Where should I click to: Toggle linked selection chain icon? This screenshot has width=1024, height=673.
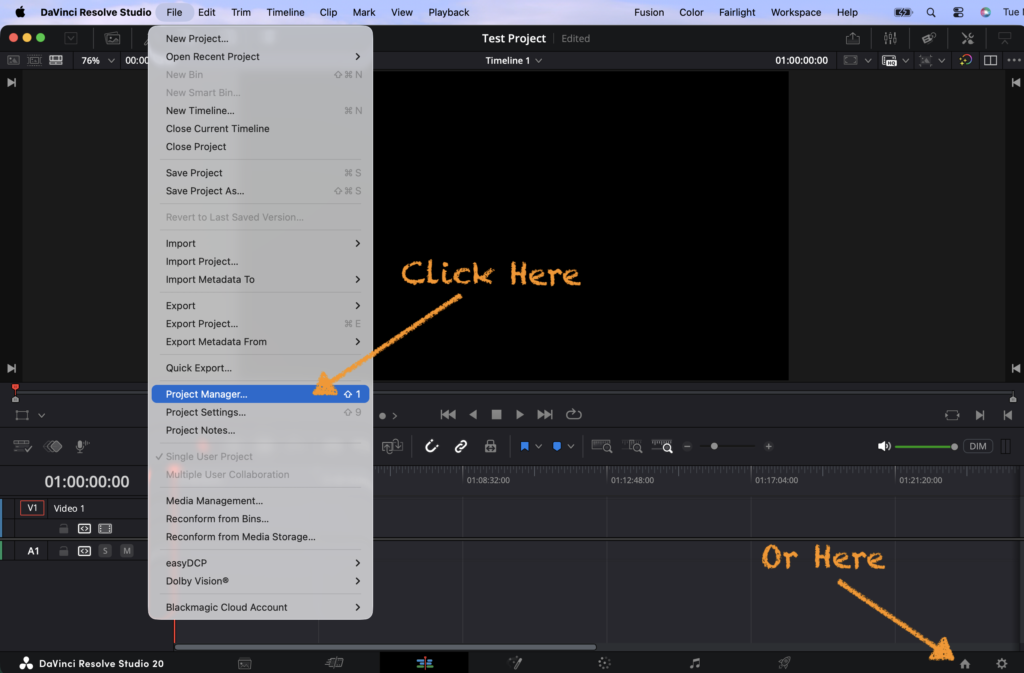coord(461,446)
